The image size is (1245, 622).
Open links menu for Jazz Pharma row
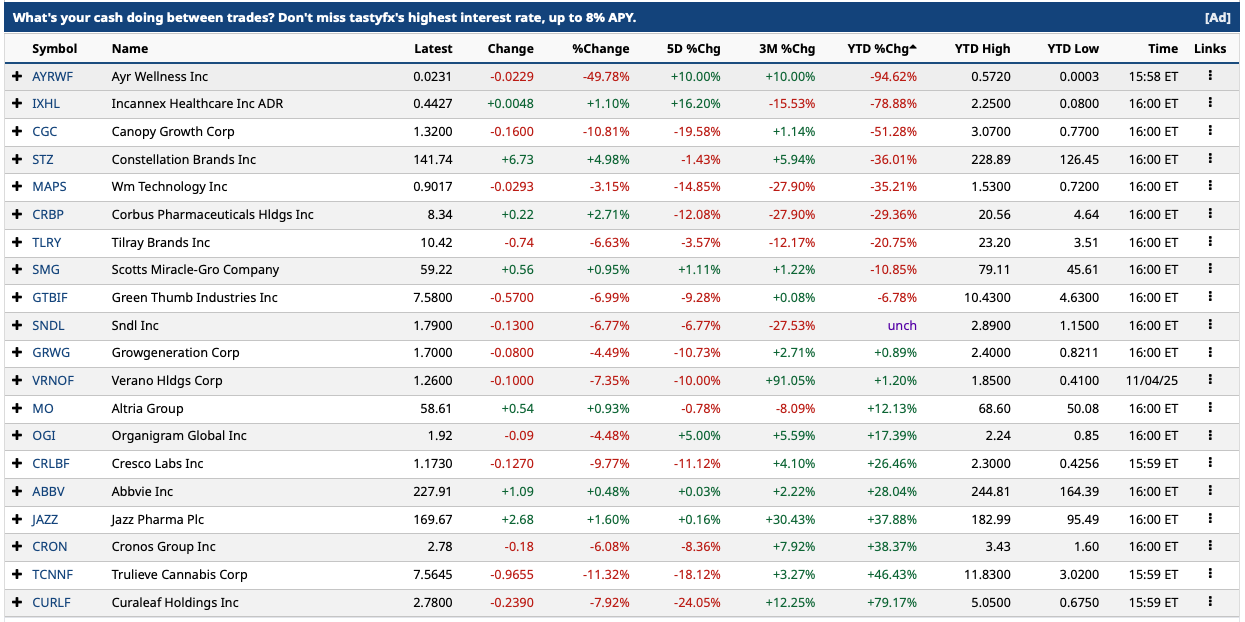(1210, 519)
